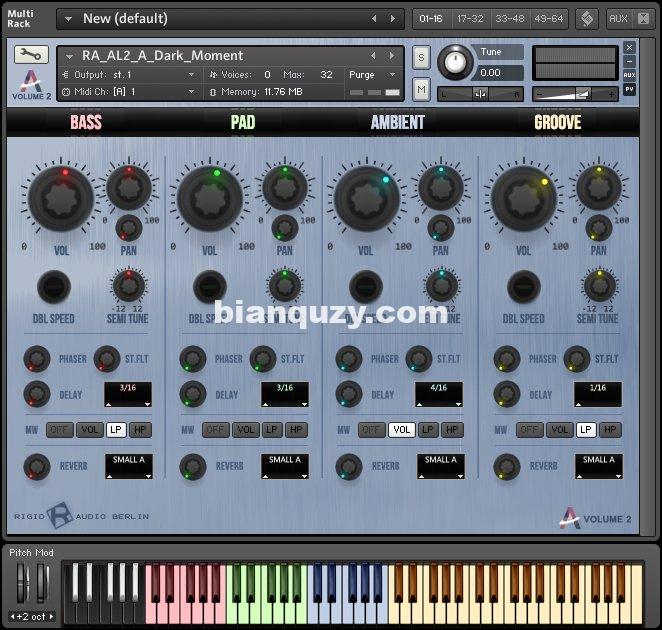Shift keyboard octave down arrow
662x630 pixels.
12,616
